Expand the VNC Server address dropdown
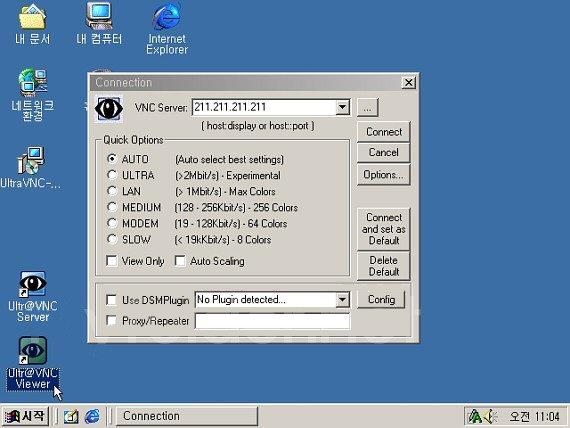 pos(342,107)
